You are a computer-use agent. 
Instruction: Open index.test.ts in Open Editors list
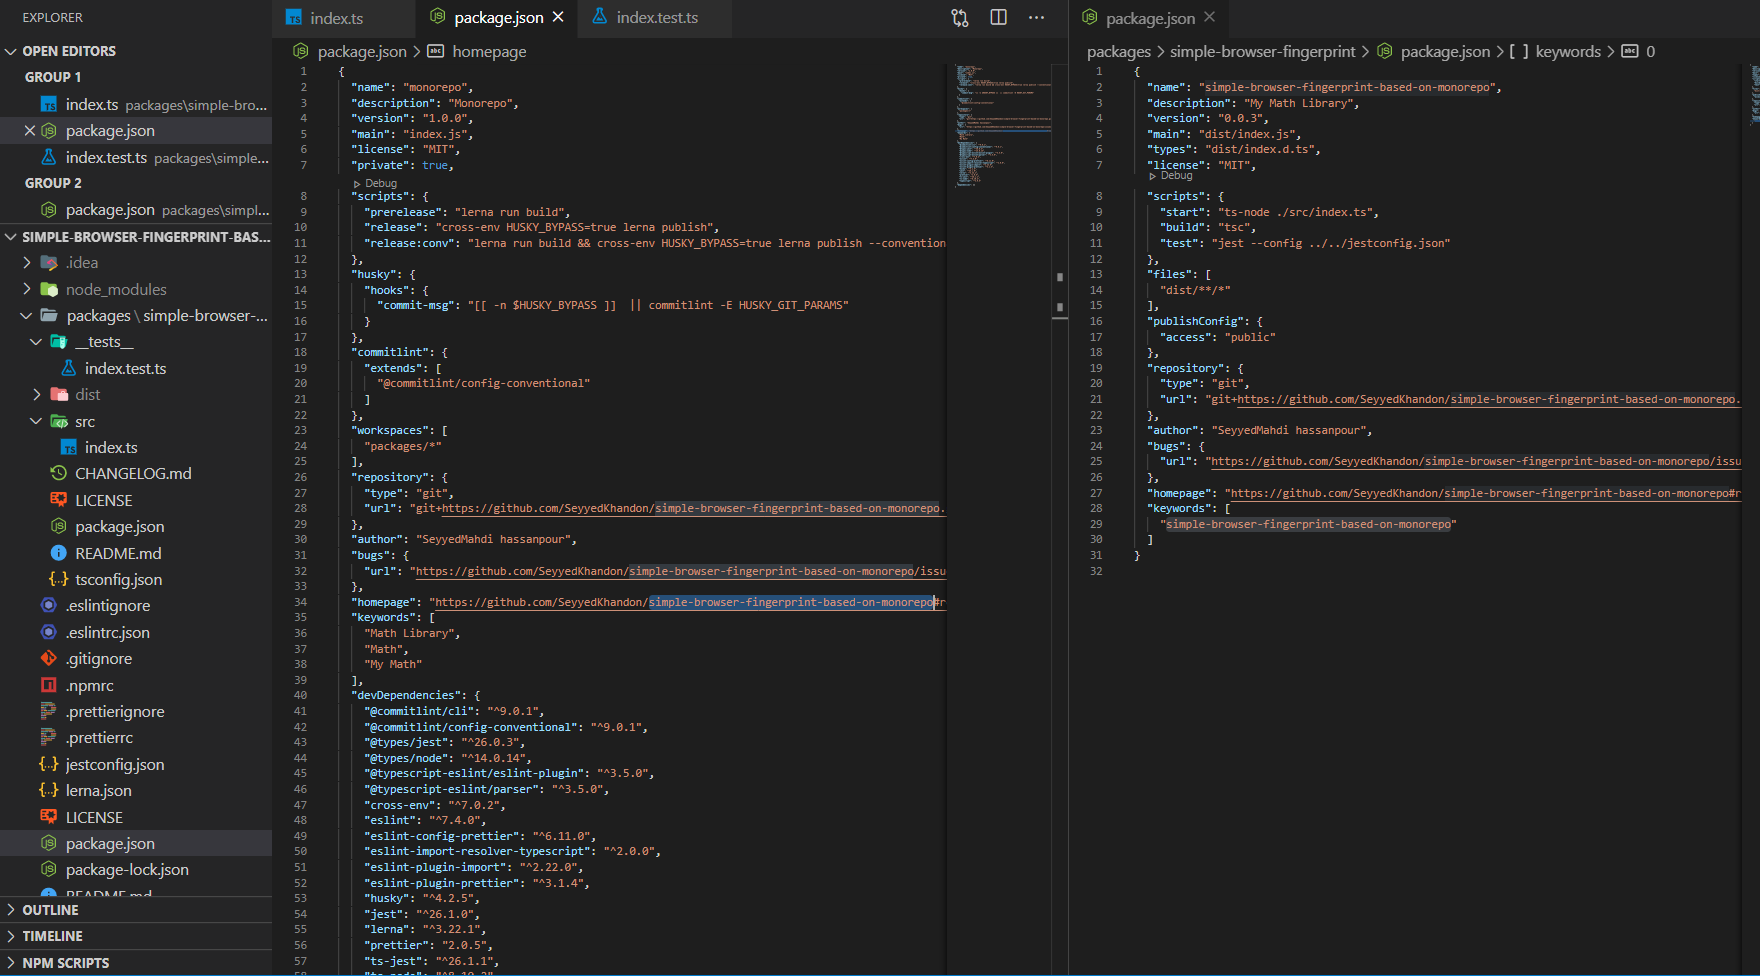(136, 157)
